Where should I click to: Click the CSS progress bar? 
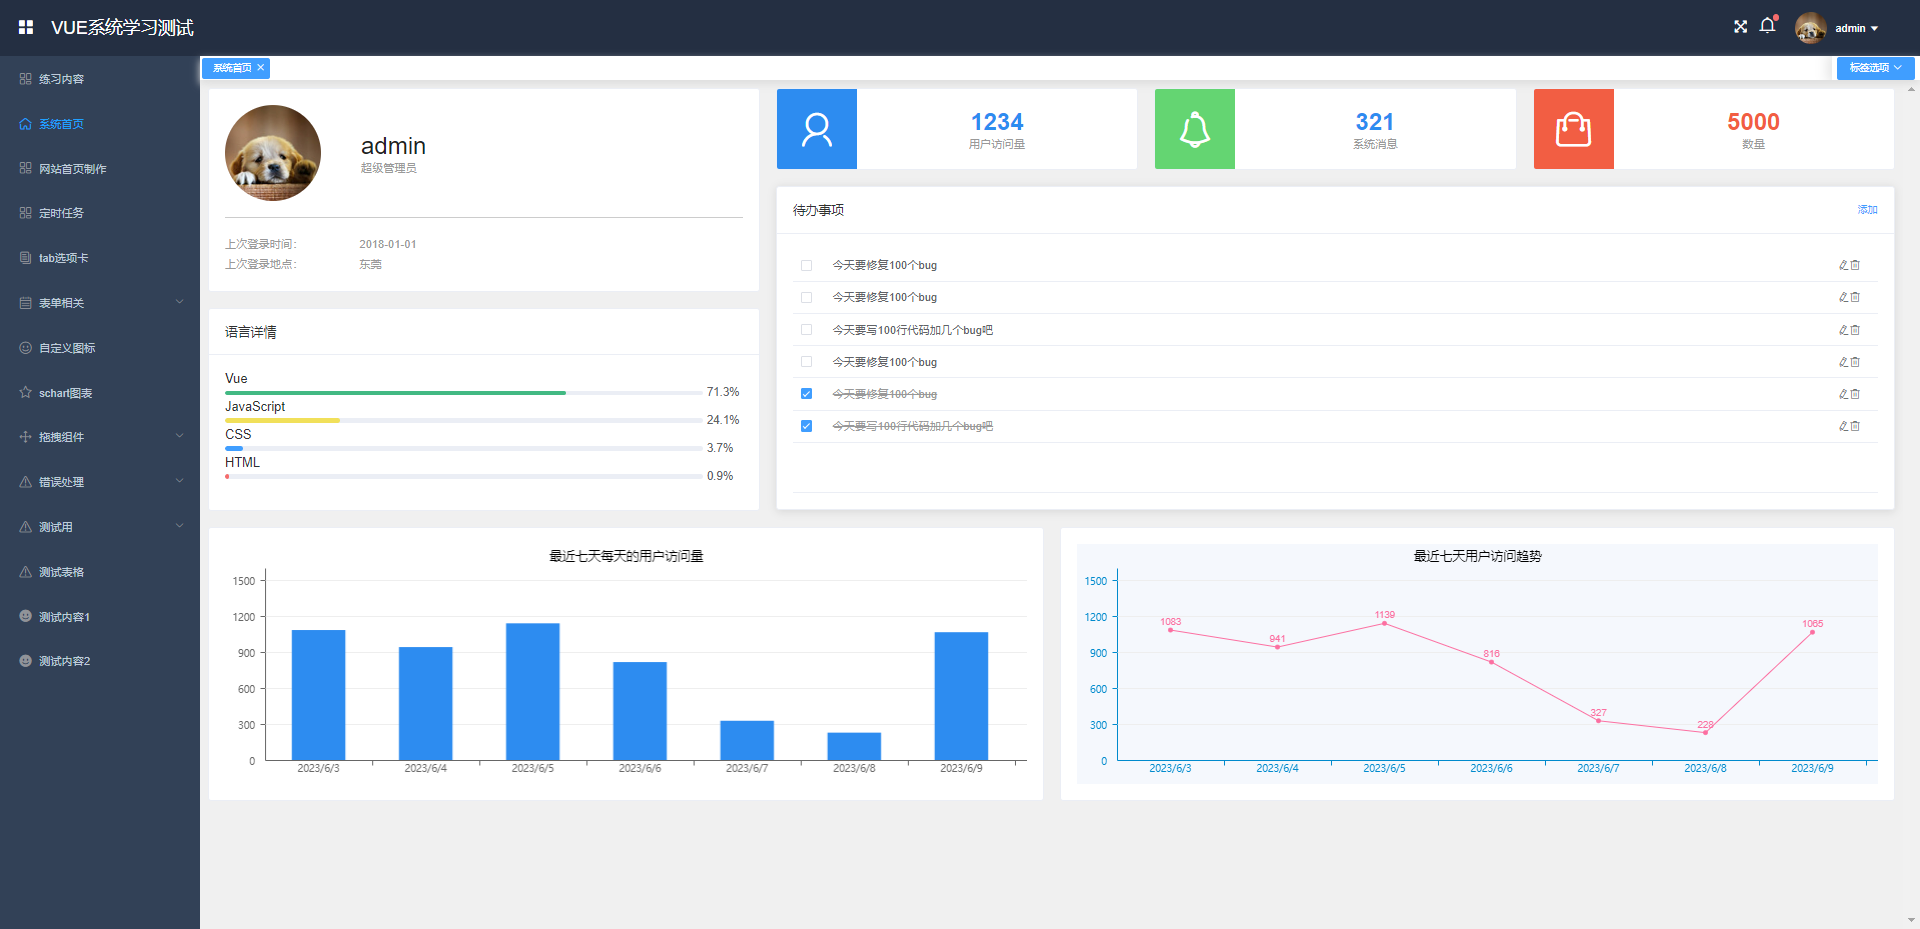[463, 449]
